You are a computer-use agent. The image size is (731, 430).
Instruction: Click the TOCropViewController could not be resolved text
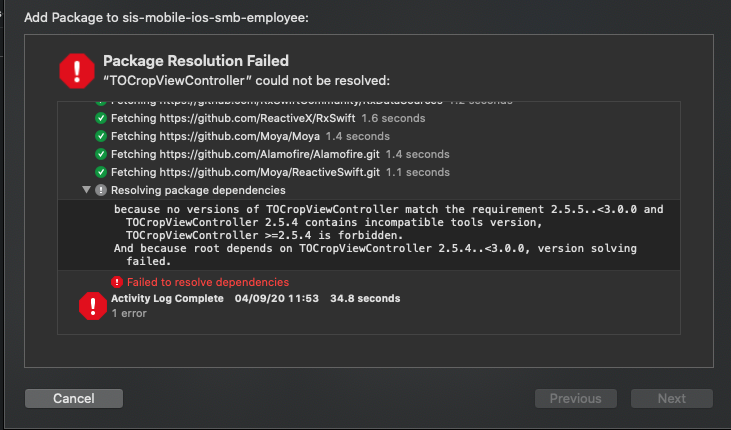tap(246, 81)
